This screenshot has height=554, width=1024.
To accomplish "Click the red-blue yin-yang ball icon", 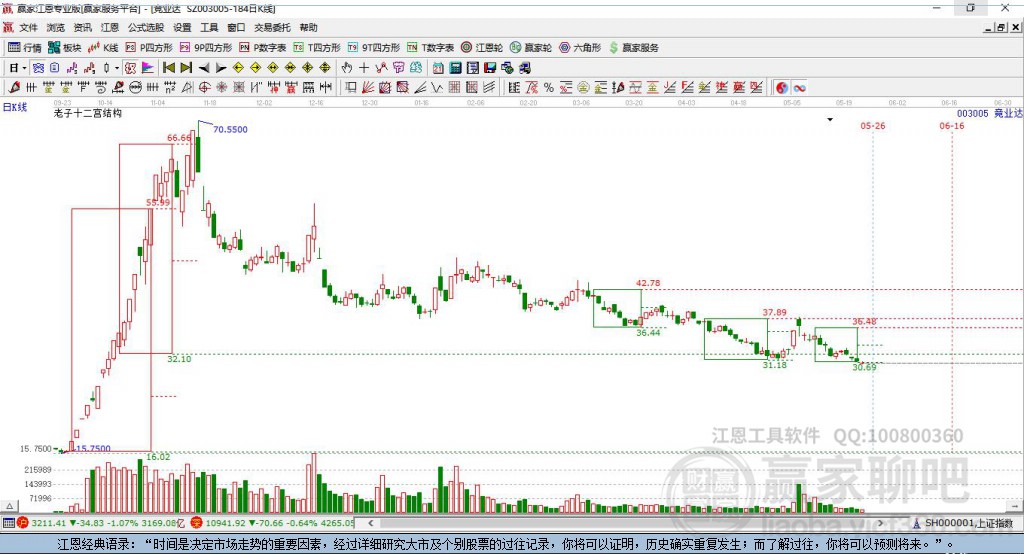I will pyautogui.click(x=782, y=88).
